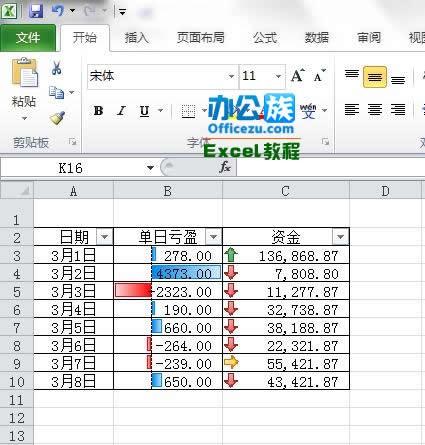Click the 文 phonetic guide icon
Viewport: 425px width, 445px height.
click(308, 111)
